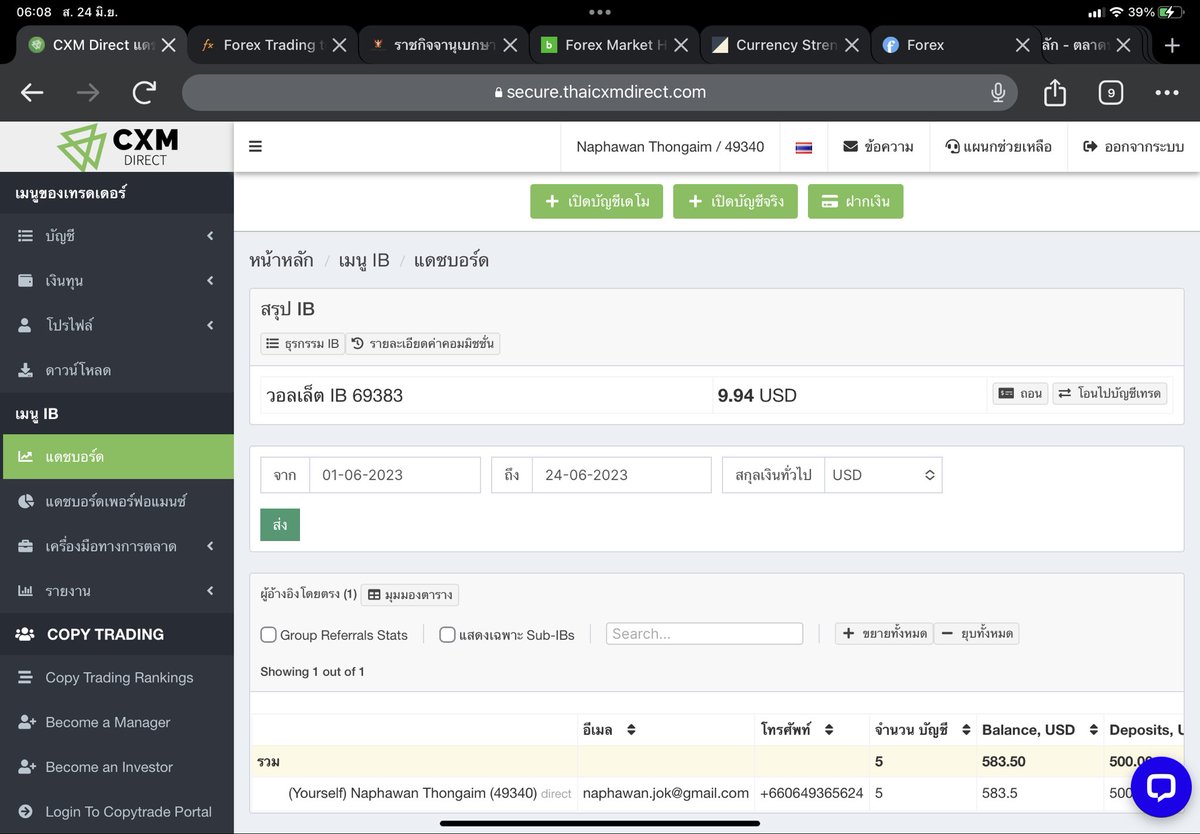Screen dimensions: 1200x834
Task: Open the live chat bubble
Action: [x=1161, y=787]
